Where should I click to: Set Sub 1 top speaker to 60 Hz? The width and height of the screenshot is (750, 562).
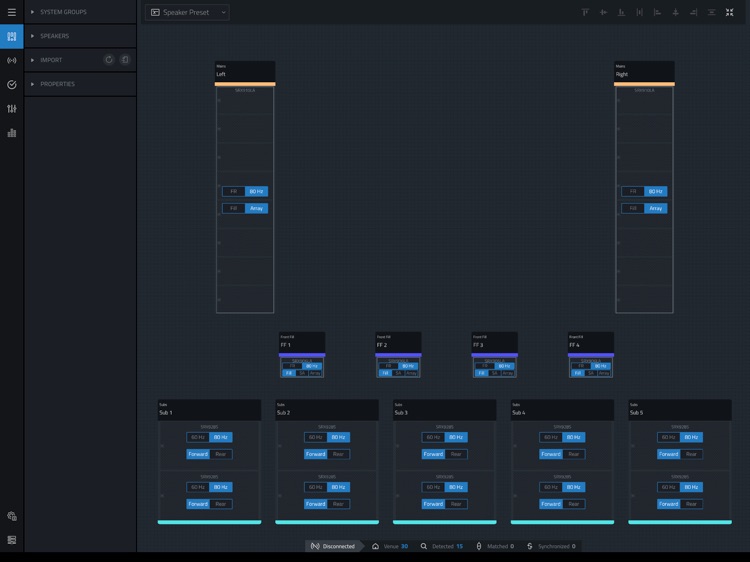[198, 437]
